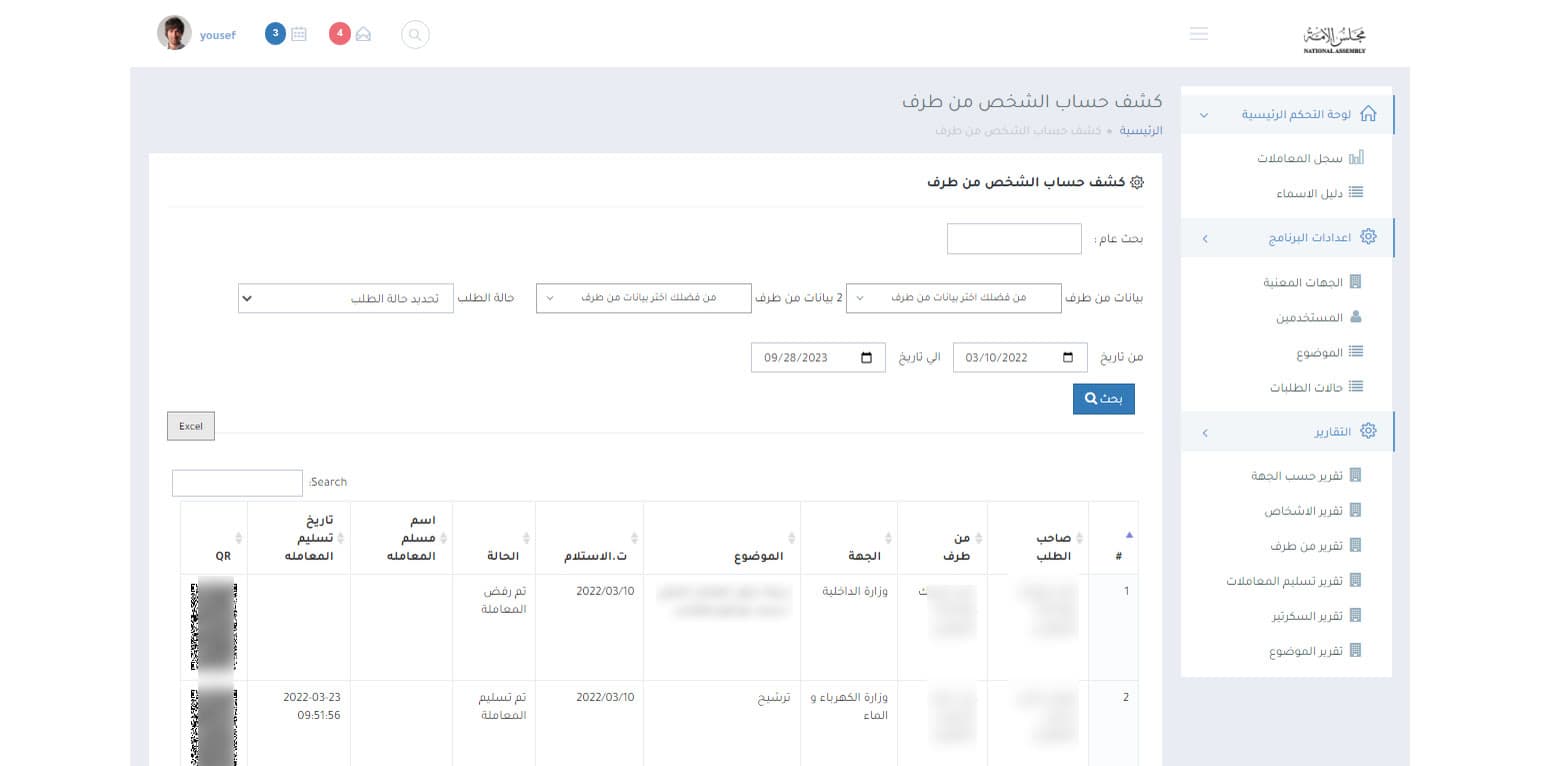Screen dimensions: 1568x766
Task: Click the list icon next to دليل الاسماء
Action: tap(1356, 193)
